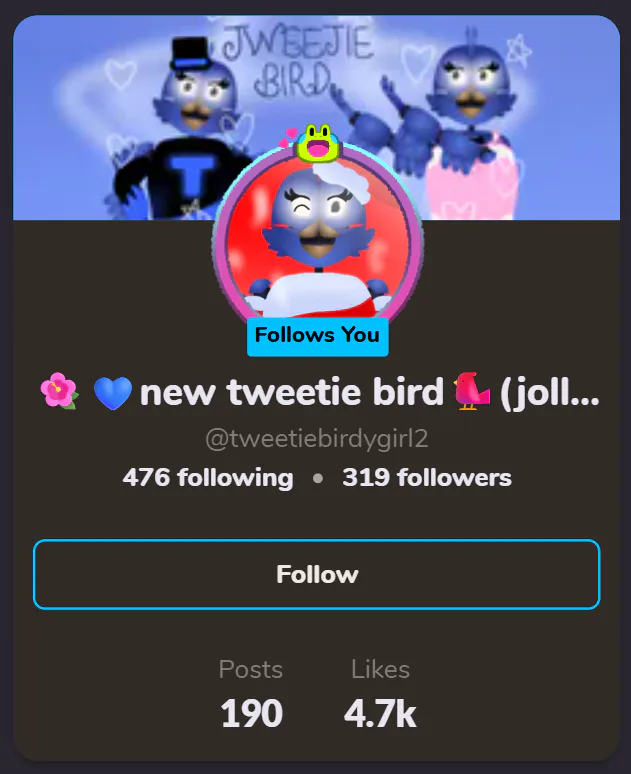Viewport: 631px width, 774px height.
Task: View the 190 posts count
Action: [x=251, y=713]
